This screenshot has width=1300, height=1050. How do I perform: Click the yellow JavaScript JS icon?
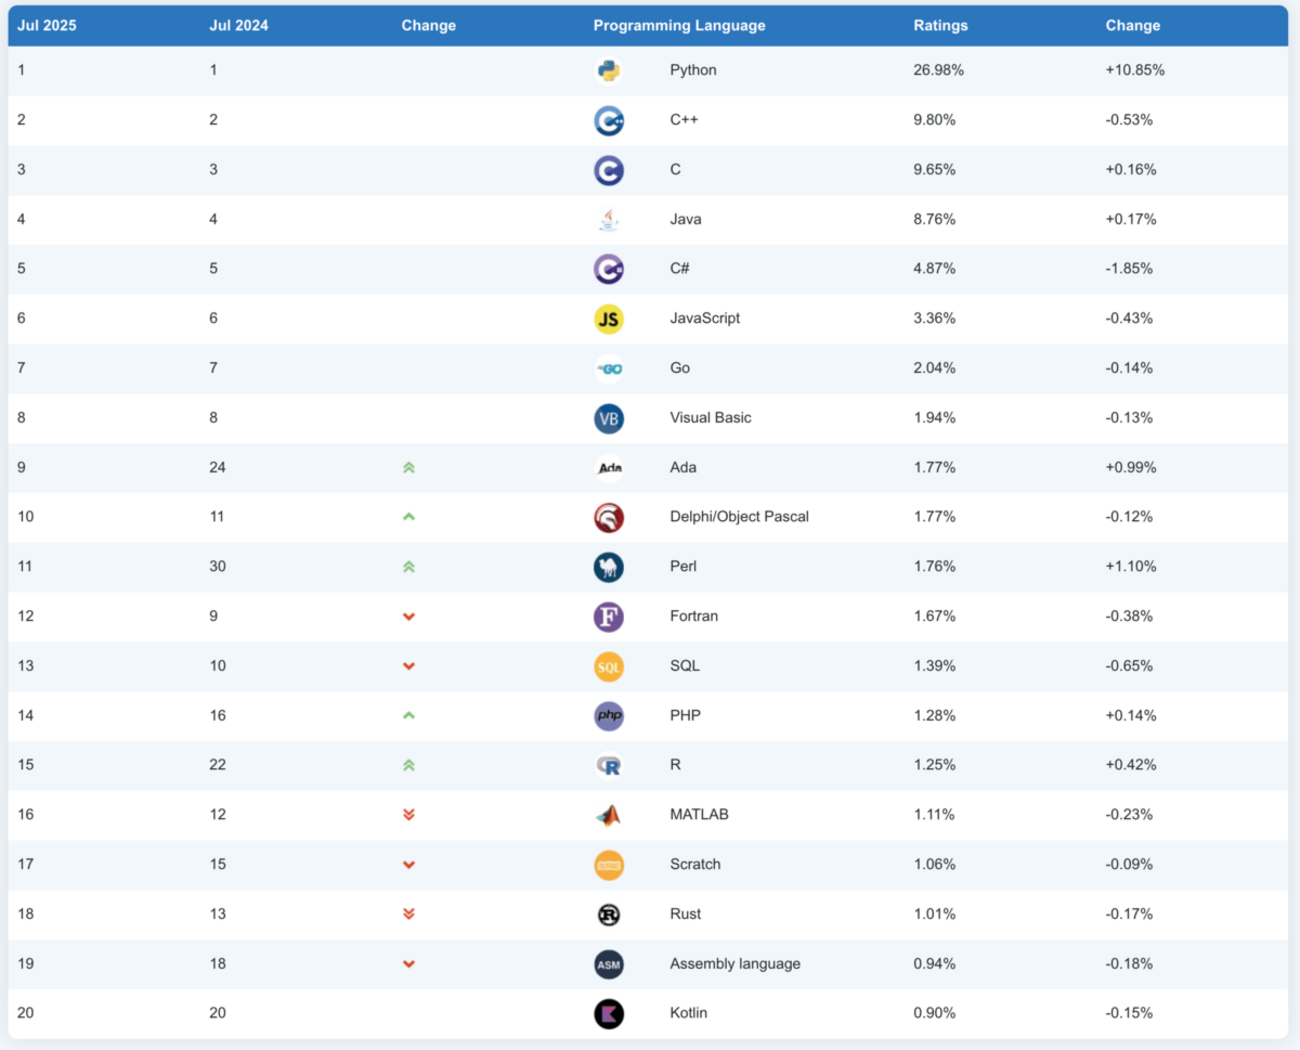coord(608,319)
